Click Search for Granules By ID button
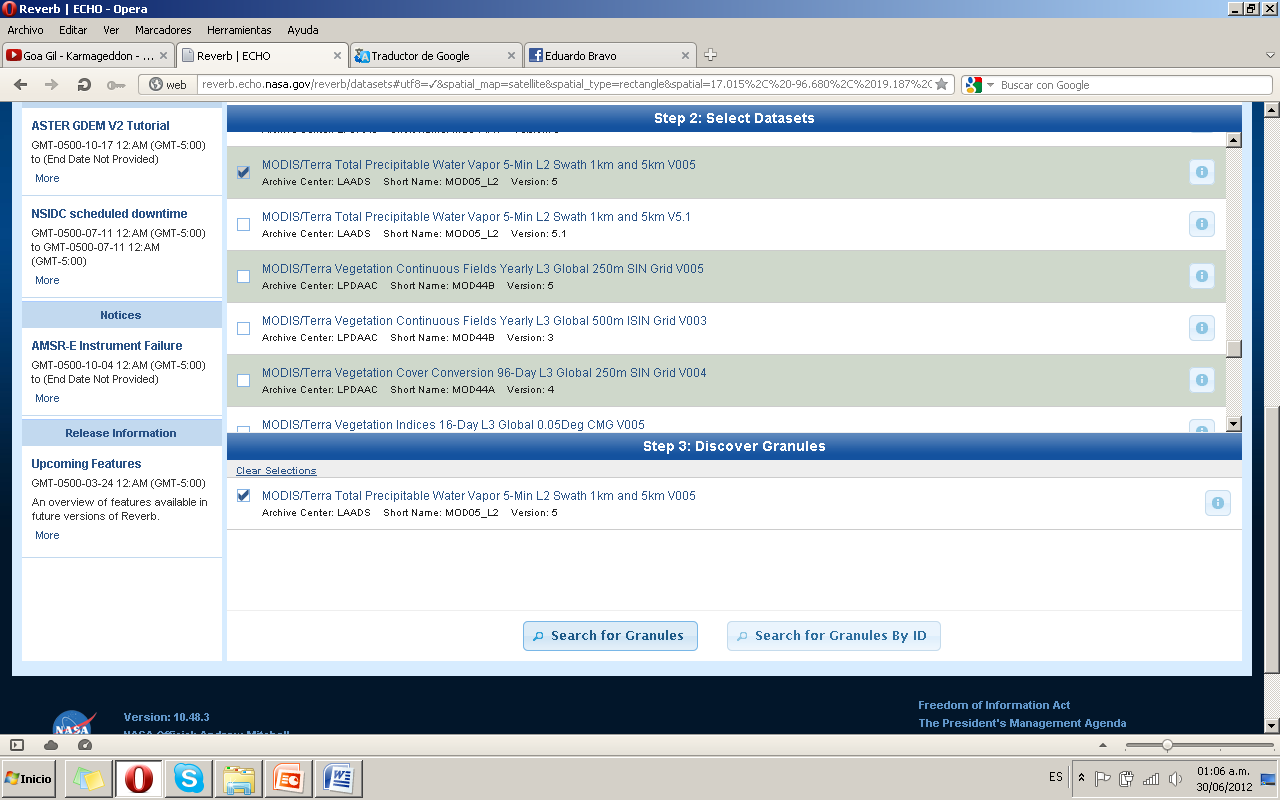 click(x=834, y=636)
